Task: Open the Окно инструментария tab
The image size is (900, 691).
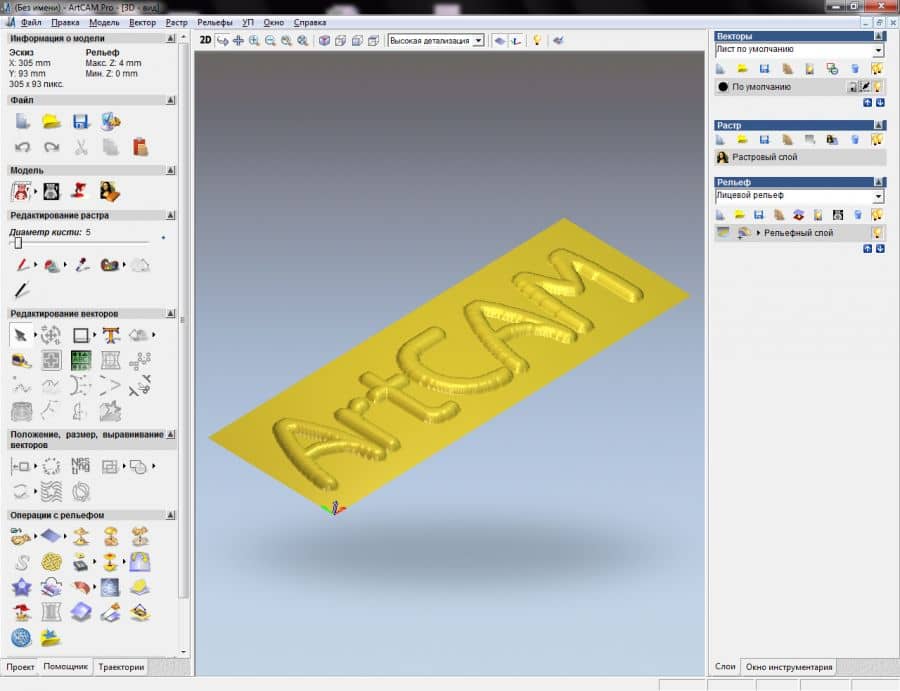Action: pos(789,667)
